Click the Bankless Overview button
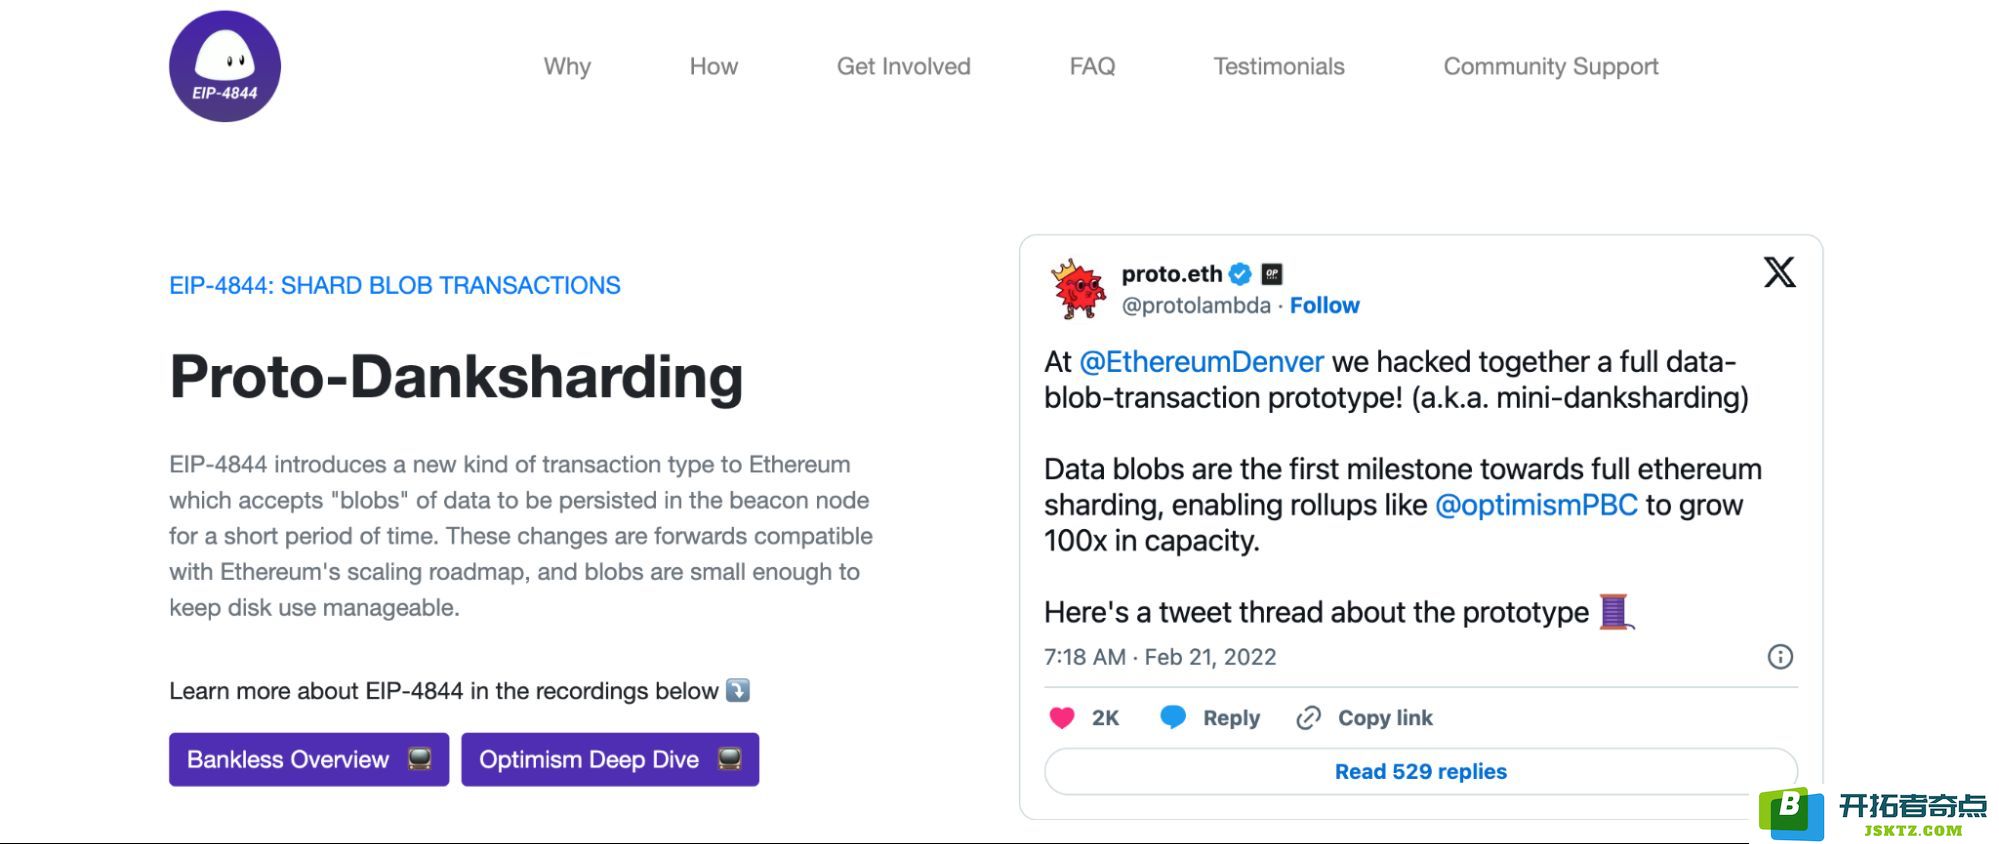 (x=309, y=760)
